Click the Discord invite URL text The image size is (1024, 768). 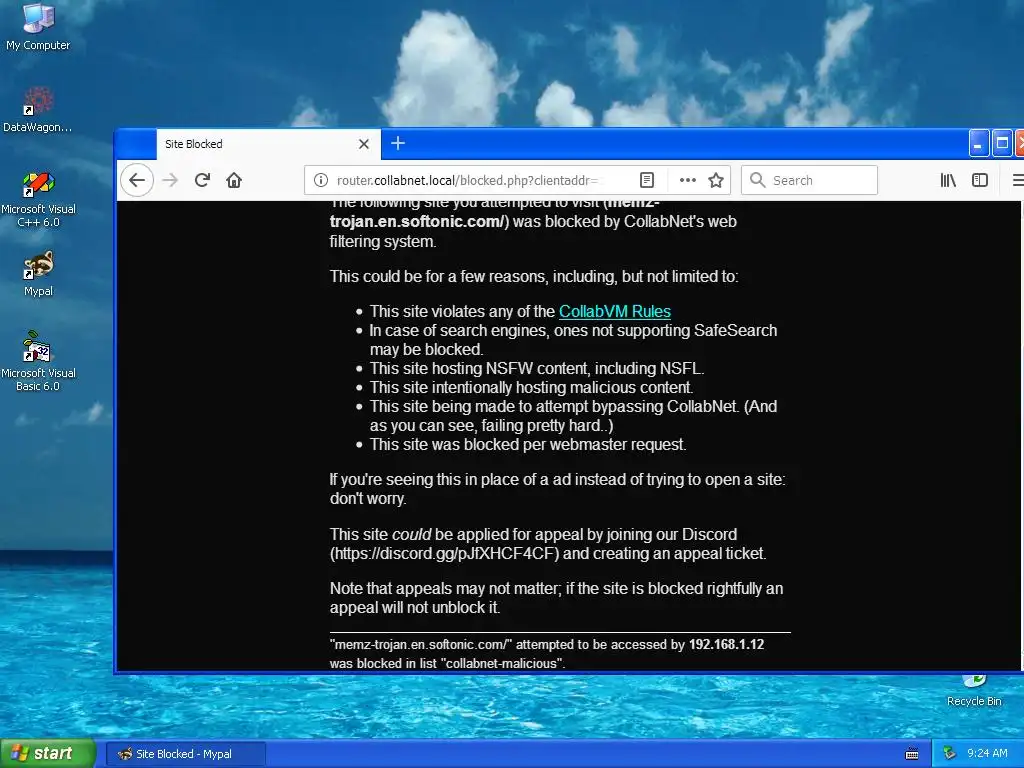[445, 554]
